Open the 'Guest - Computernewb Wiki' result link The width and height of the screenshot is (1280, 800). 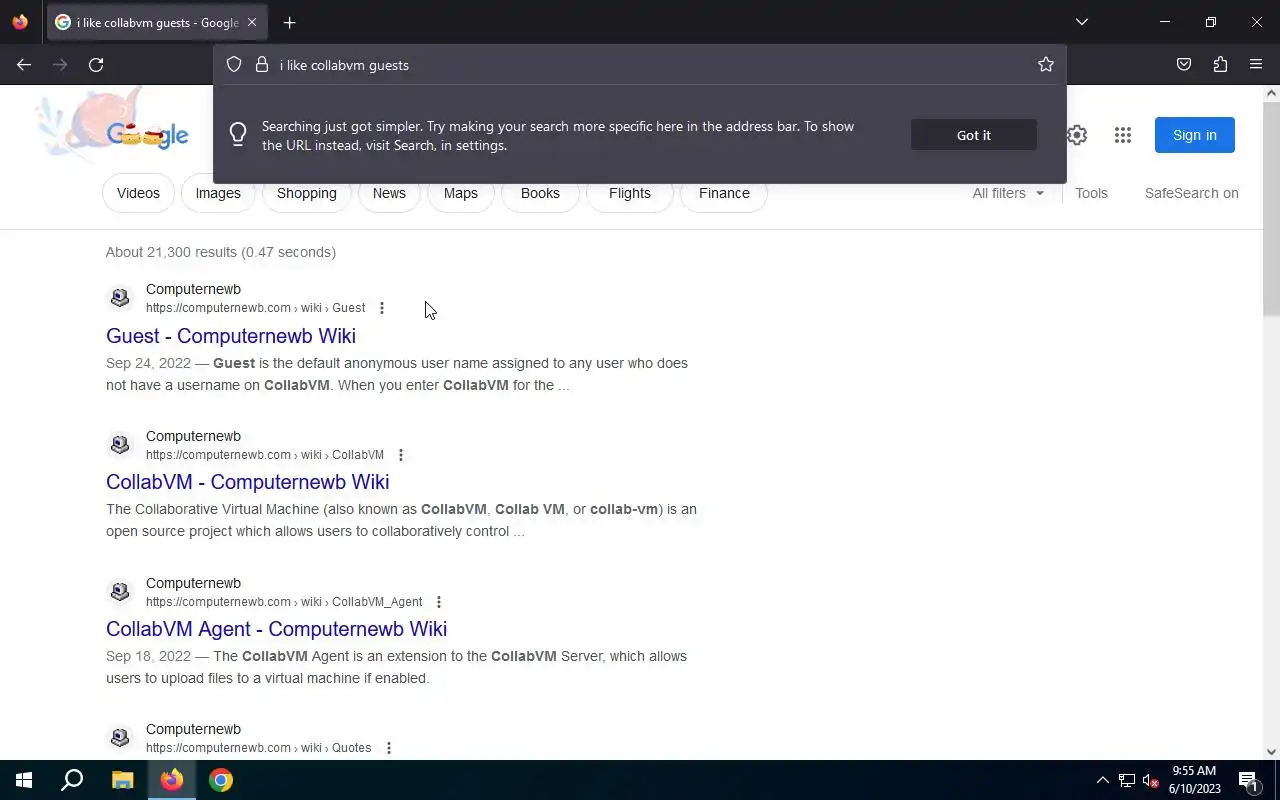pyautogui.click(x=231, y=336)
